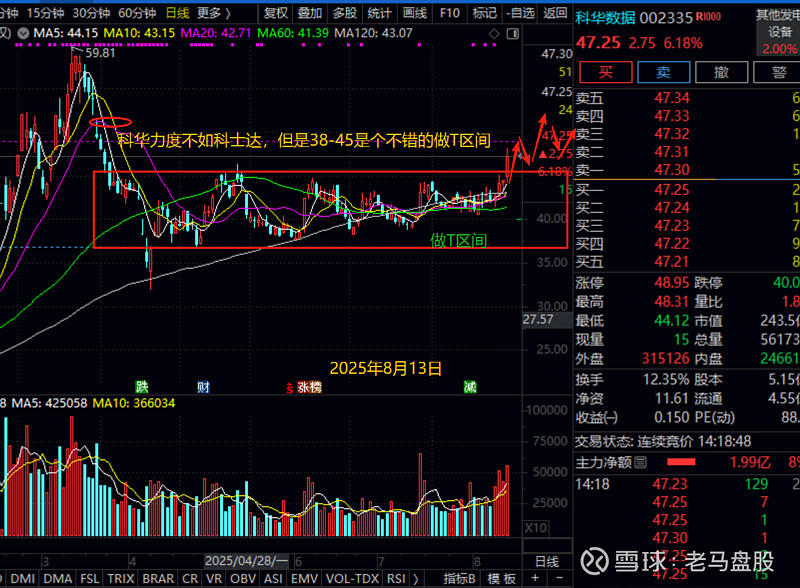Click the diamond icon beside MA120
This screenshot has width=800, height=588.
[x=494, y=34]
